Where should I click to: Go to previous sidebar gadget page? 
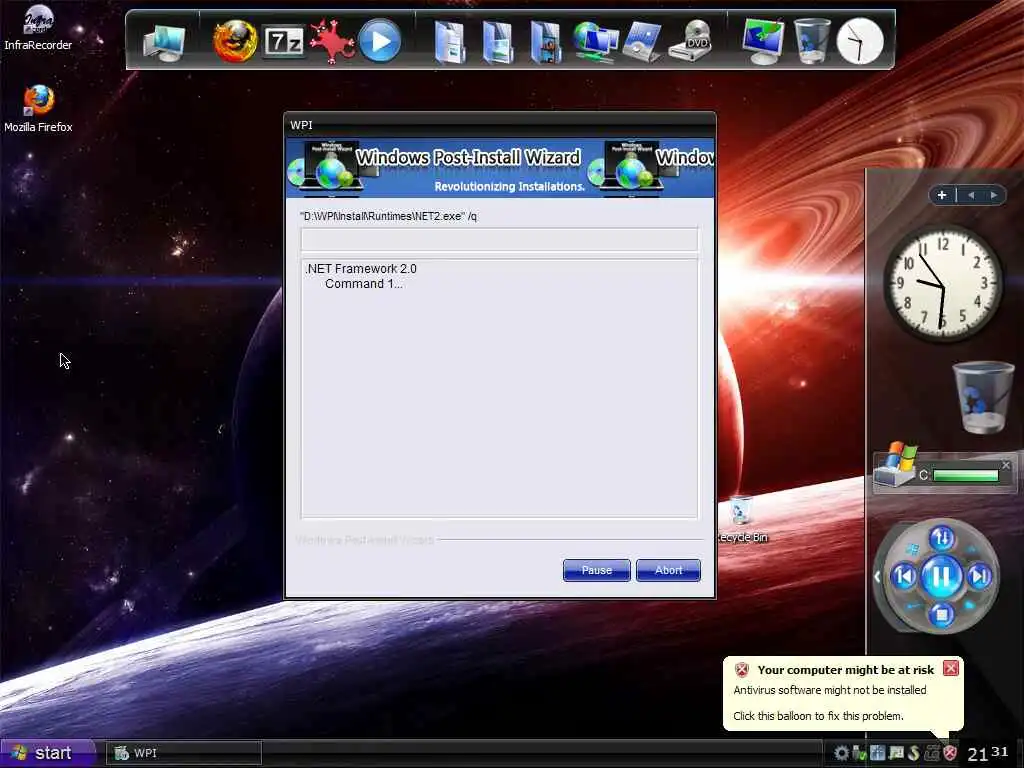[971, 195]
